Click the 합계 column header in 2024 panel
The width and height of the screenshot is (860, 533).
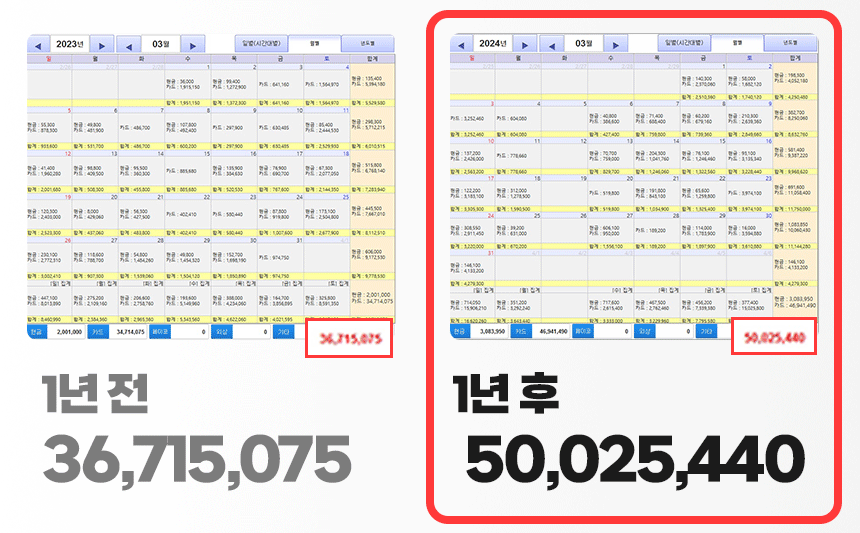coord(795,58)
